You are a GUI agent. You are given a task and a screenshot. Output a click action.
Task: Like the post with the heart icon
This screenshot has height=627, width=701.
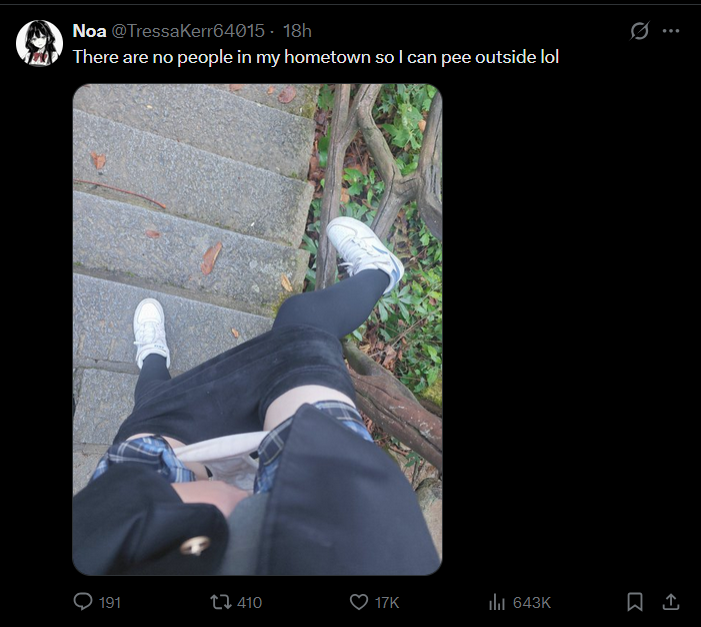pos(359,602)
